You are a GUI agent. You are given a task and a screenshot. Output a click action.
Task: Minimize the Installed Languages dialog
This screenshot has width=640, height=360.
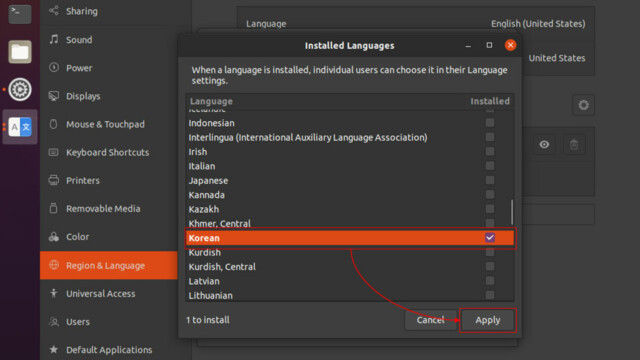(x=468, y=45)
